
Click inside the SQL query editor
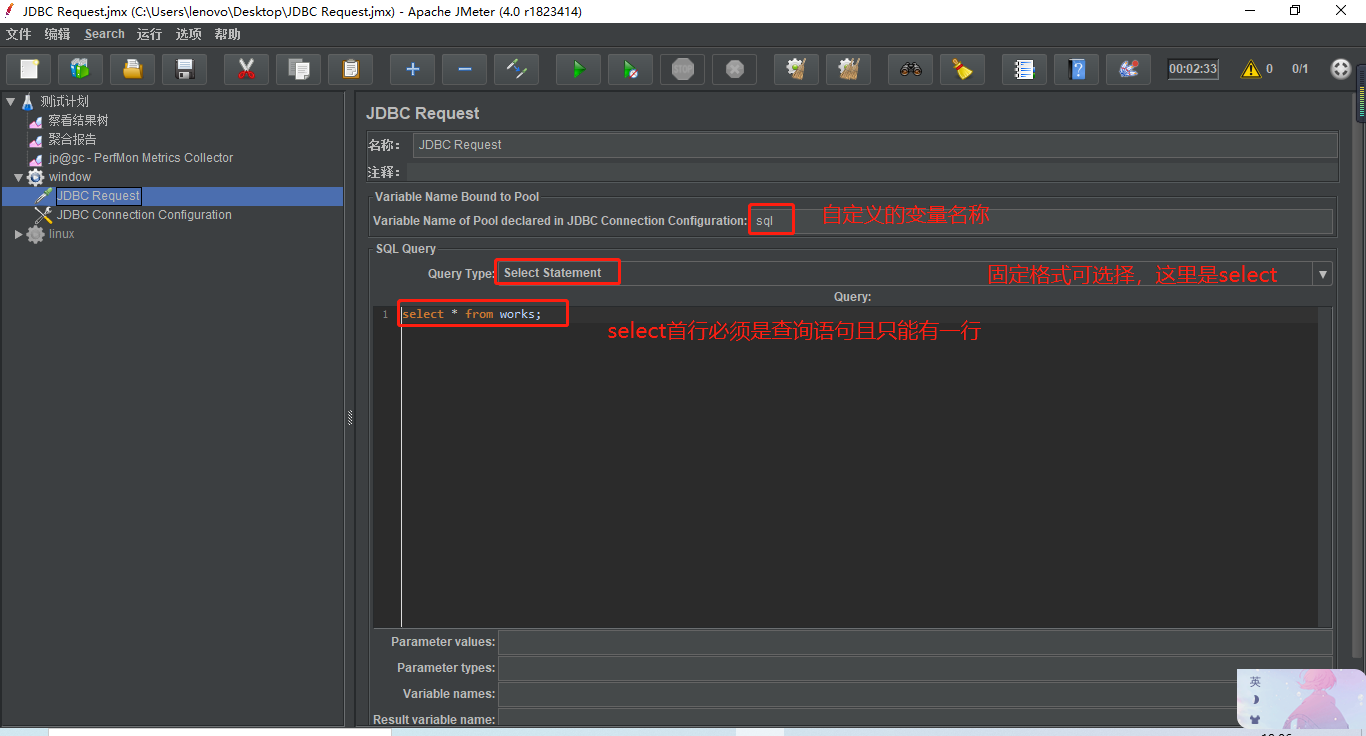point(858,466)
